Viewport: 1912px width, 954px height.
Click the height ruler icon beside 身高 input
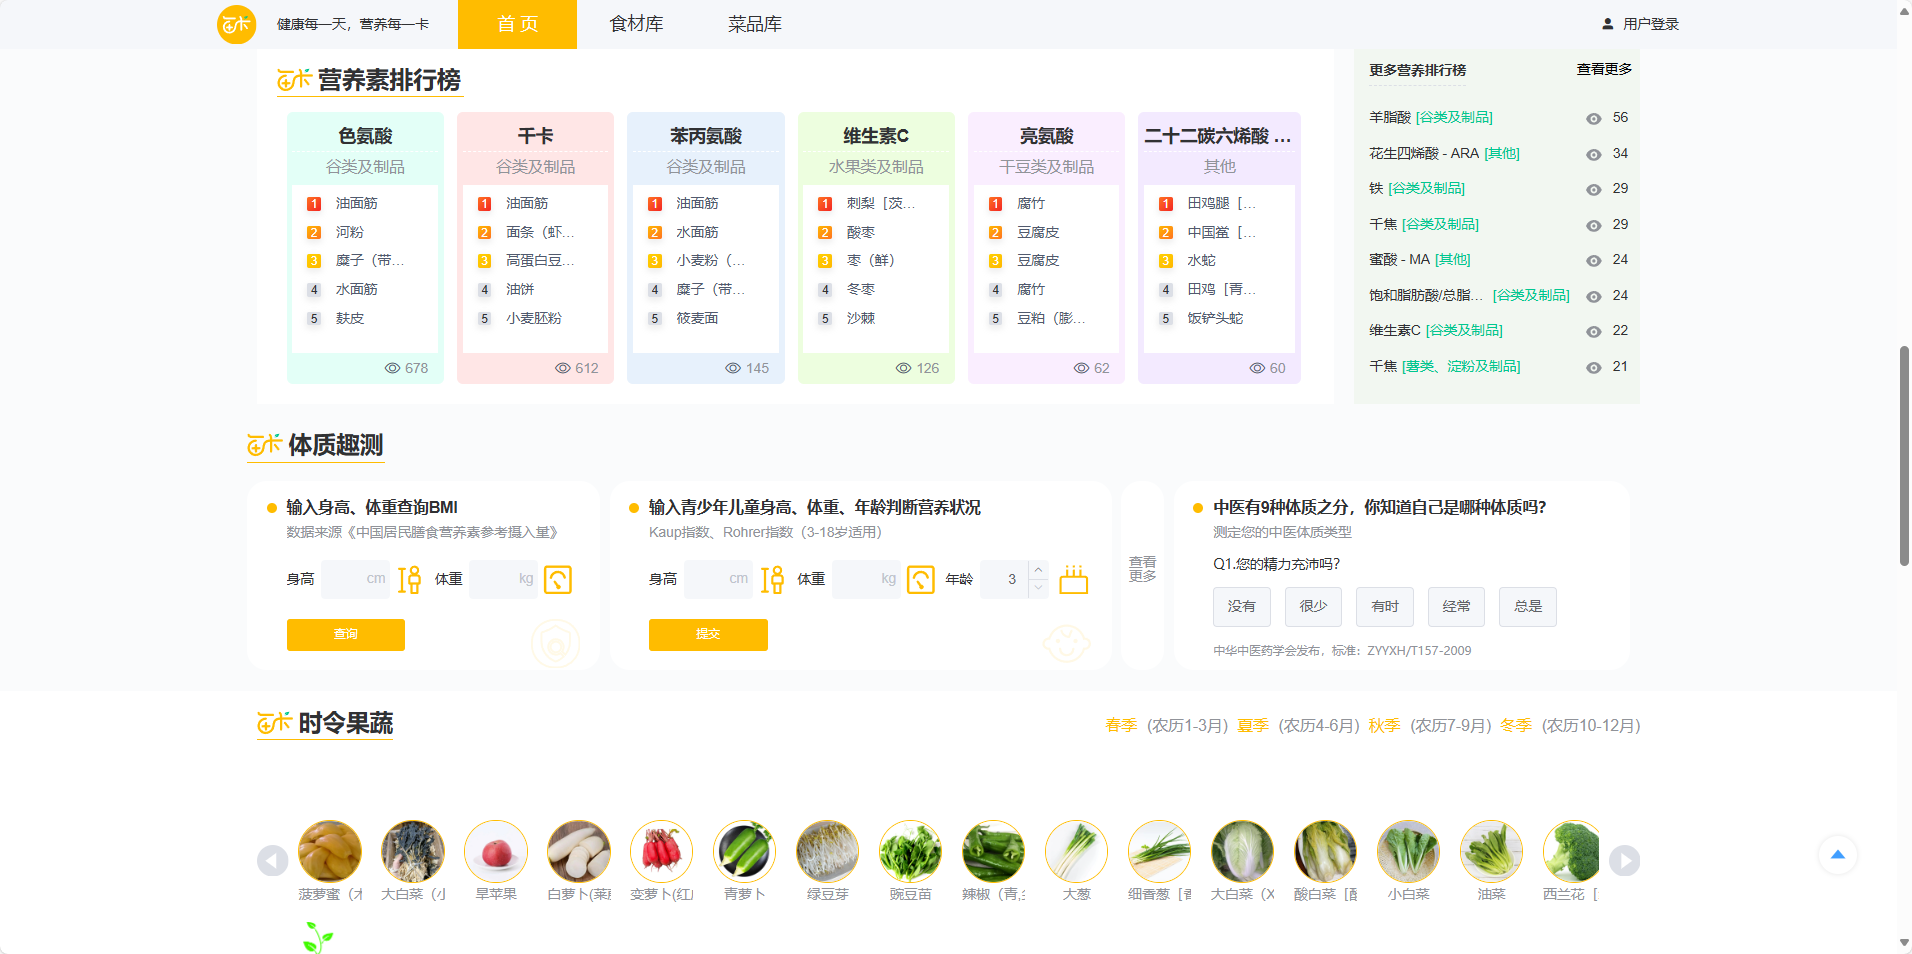point(409,579)
